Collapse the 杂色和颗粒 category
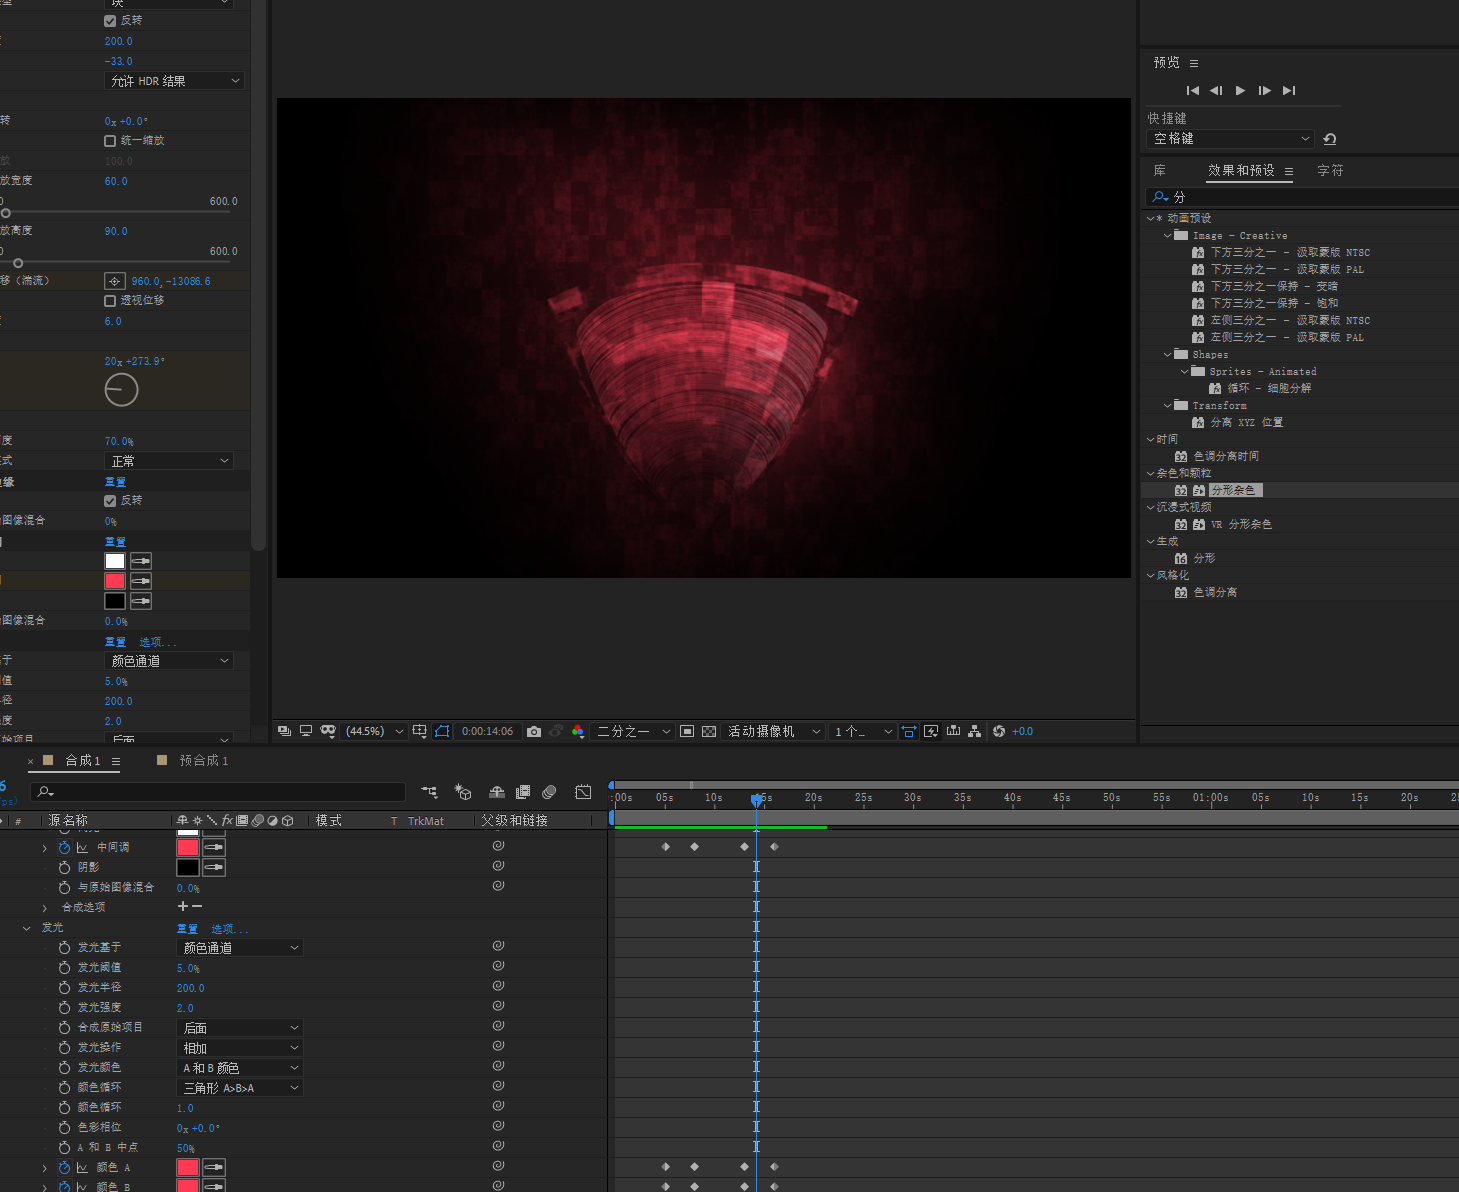The image size is (1459, 1192). pyautogui.click(x=1150, y=473)
